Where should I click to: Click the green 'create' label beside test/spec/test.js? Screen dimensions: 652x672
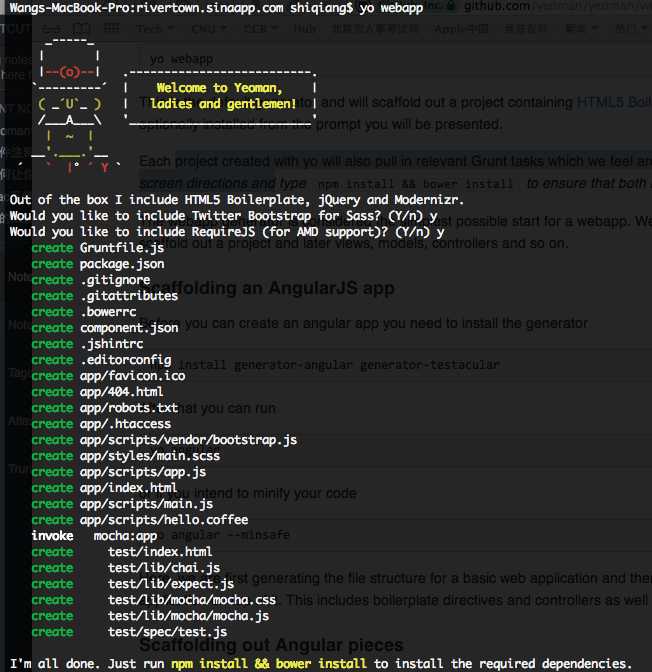coord(52,632)
